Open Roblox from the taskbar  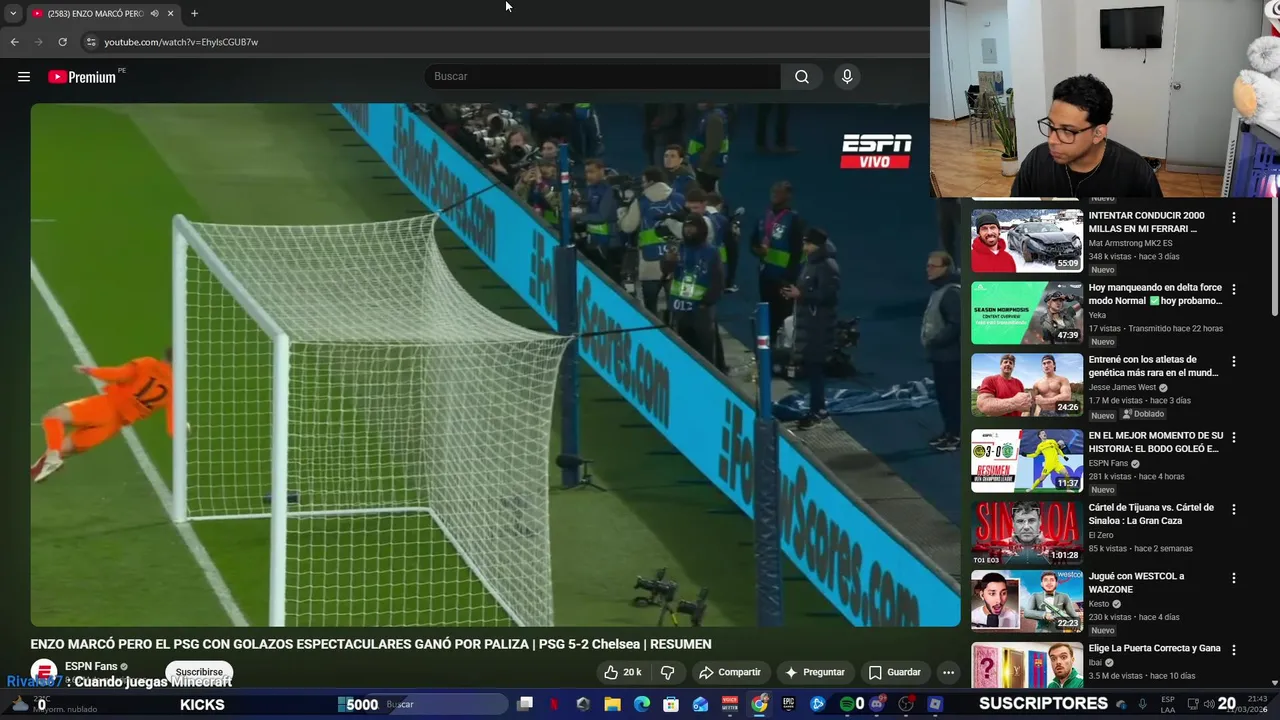935,704
